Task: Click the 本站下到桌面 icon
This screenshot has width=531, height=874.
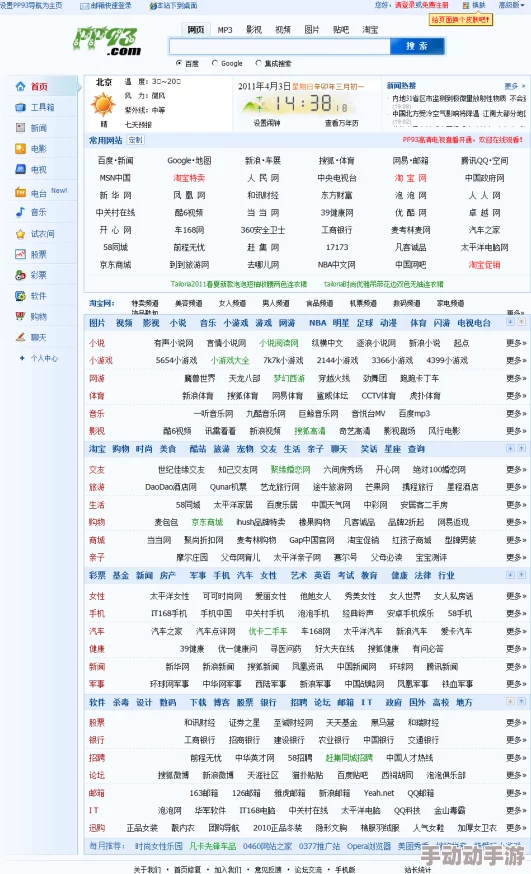Action: point(152,6)
